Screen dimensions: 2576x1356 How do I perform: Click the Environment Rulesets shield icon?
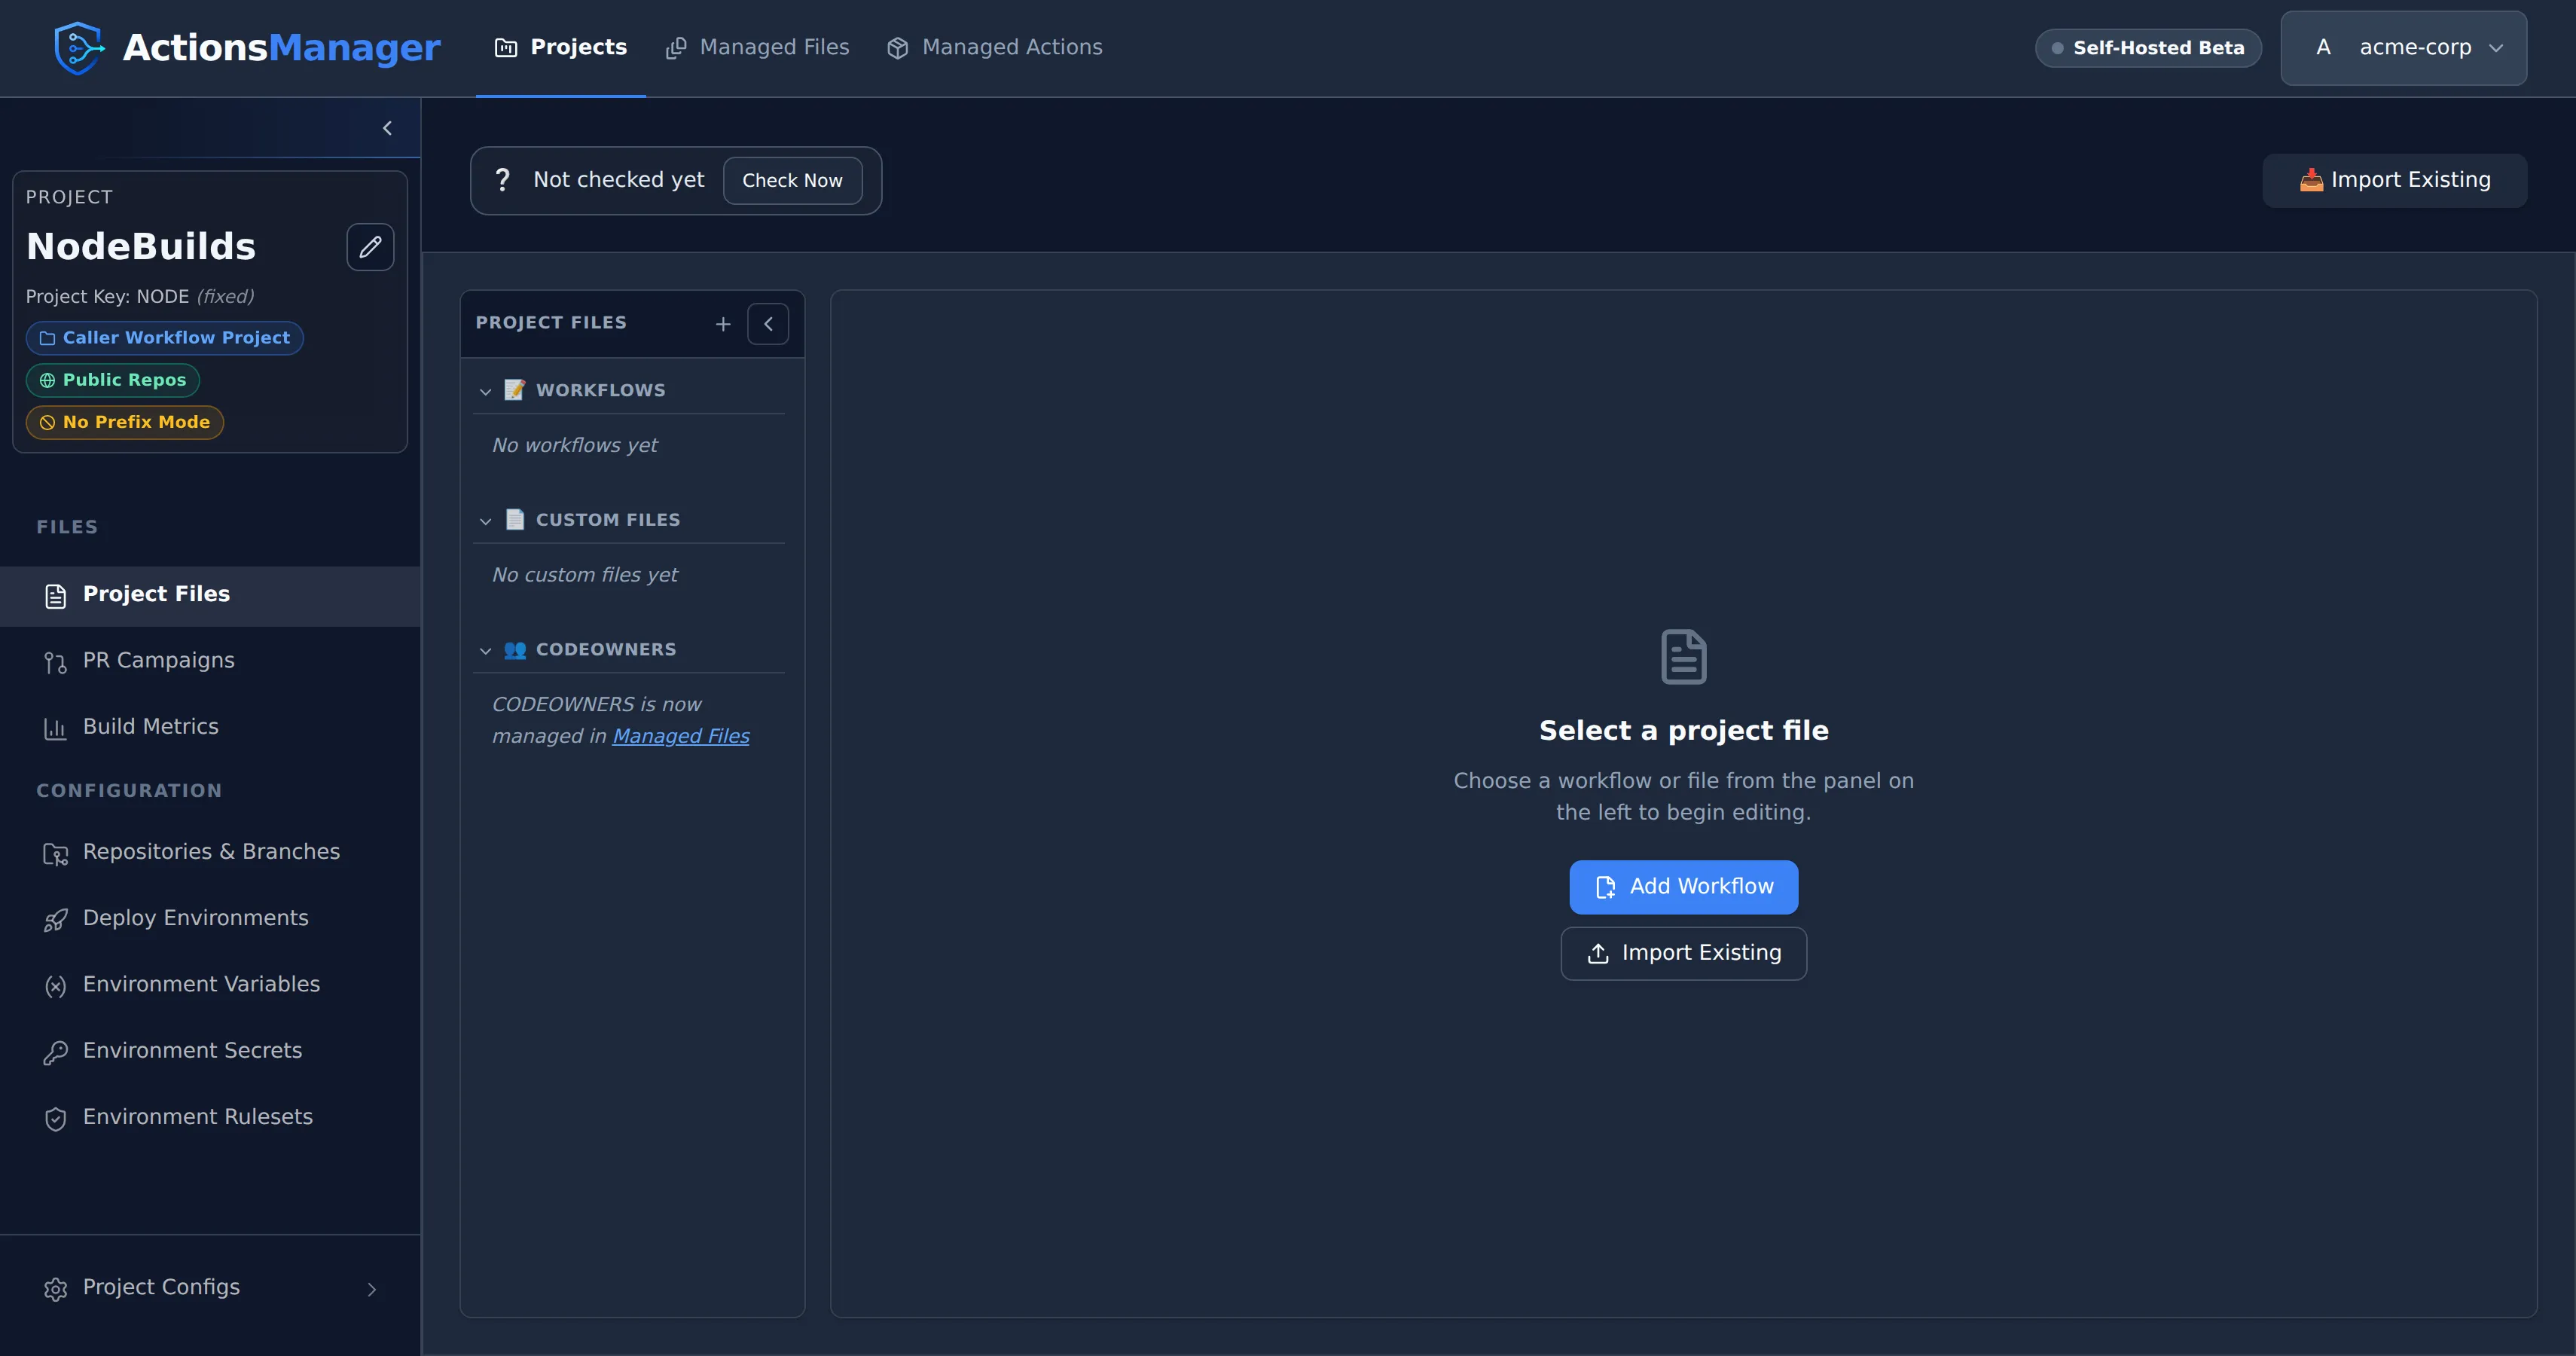pyautogui.click(x=56, y=1118)
